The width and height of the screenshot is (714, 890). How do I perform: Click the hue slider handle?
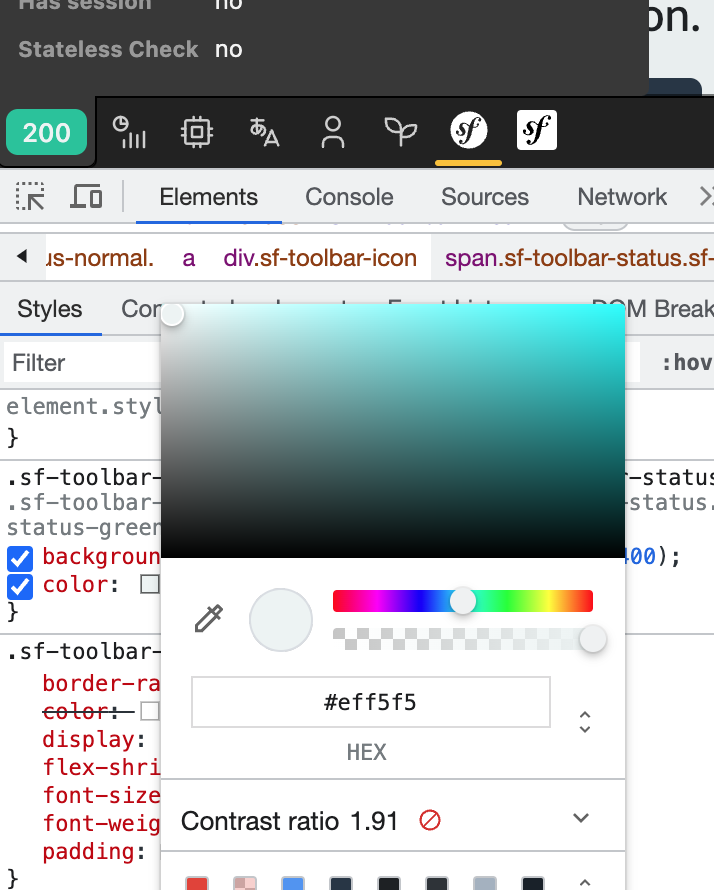pos(463,601)
